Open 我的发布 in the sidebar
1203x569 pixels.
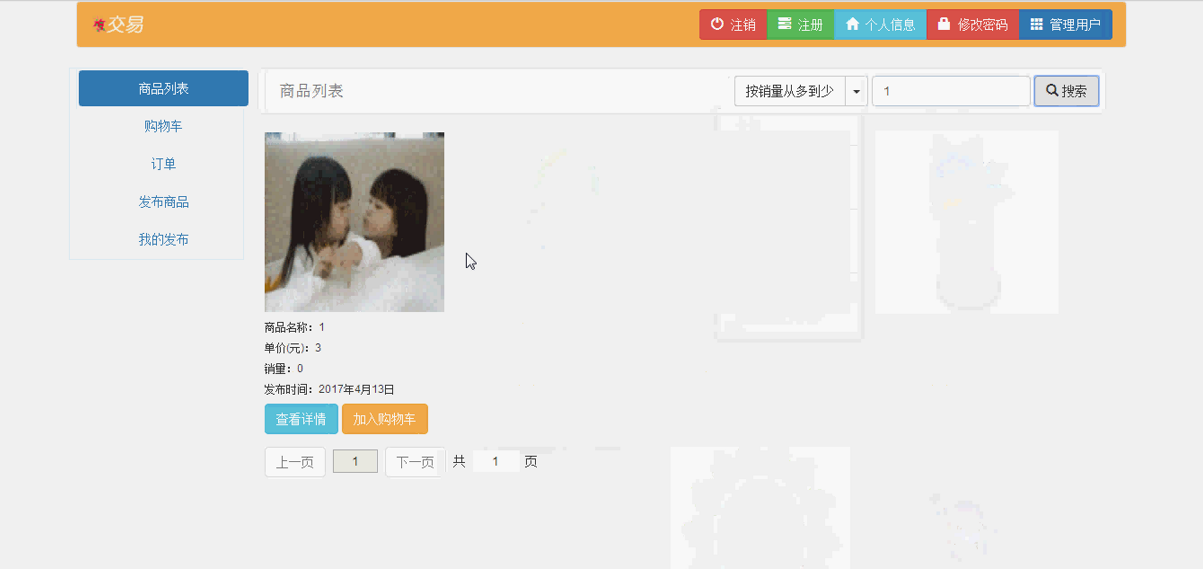pos(163,240)
